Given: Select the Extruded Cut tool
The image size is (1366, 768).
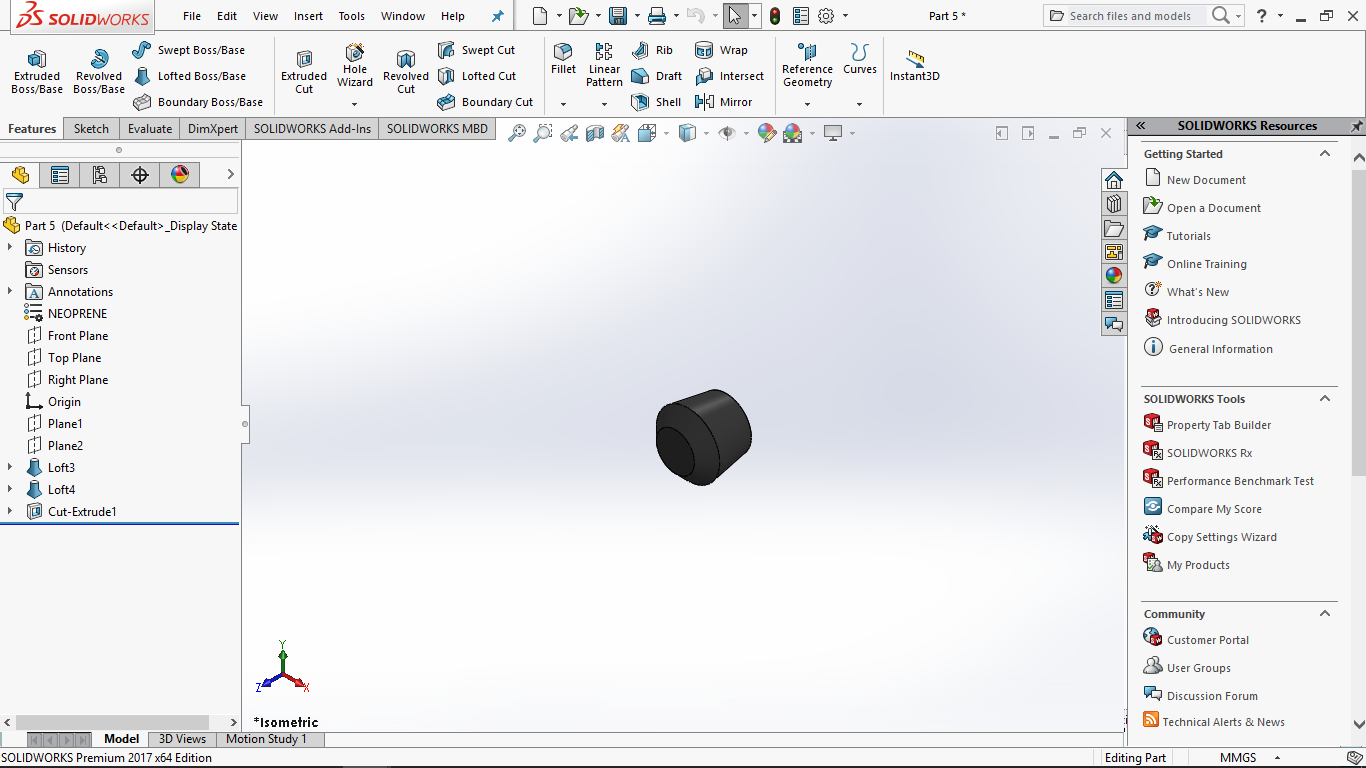Looking at the screenshot, I should point(304,72).
